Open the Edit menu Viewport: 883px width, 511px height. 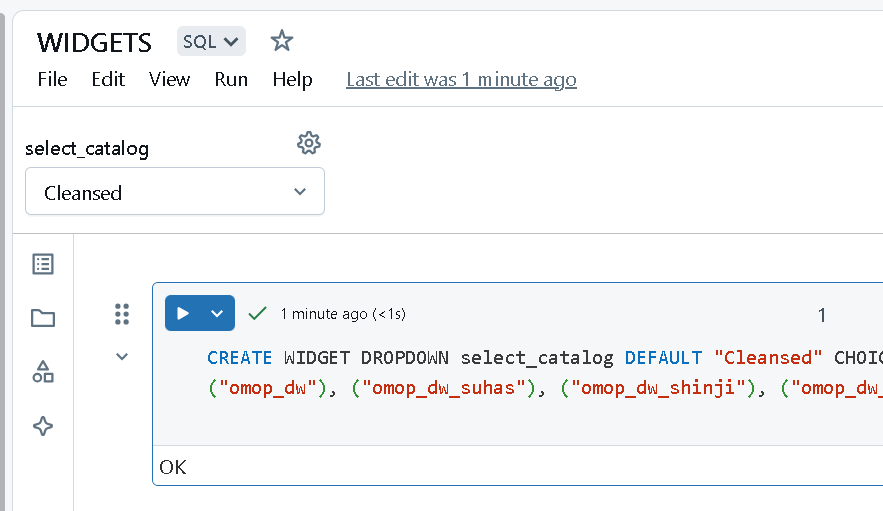(x=108, y=79)
